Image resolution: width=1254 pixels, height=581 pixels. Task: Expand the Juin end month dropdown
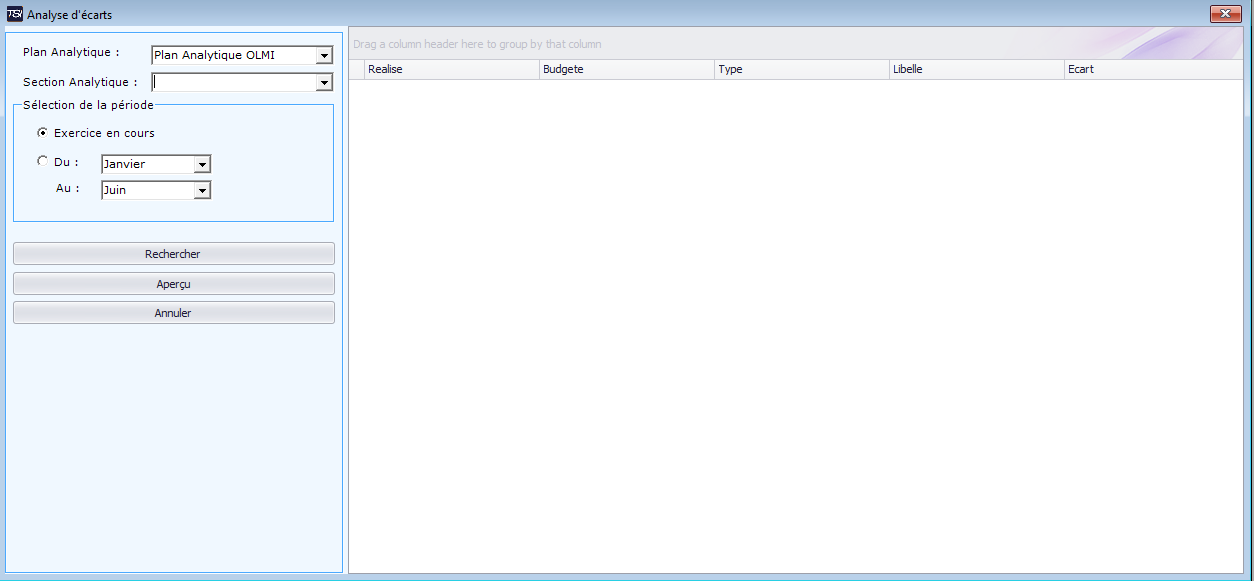point(202,190)
